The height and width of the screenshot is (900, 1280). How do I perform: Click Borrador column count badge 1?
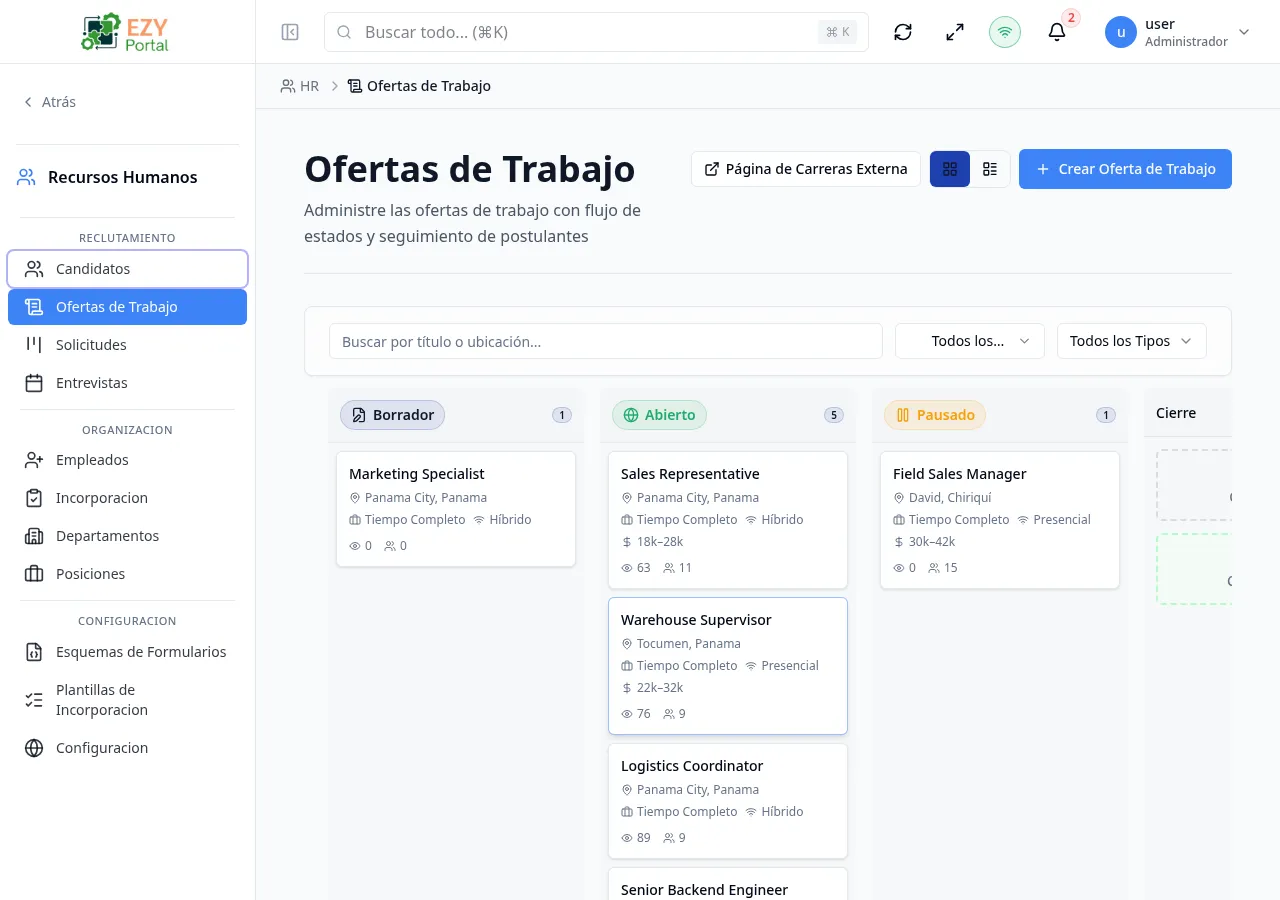562,415
